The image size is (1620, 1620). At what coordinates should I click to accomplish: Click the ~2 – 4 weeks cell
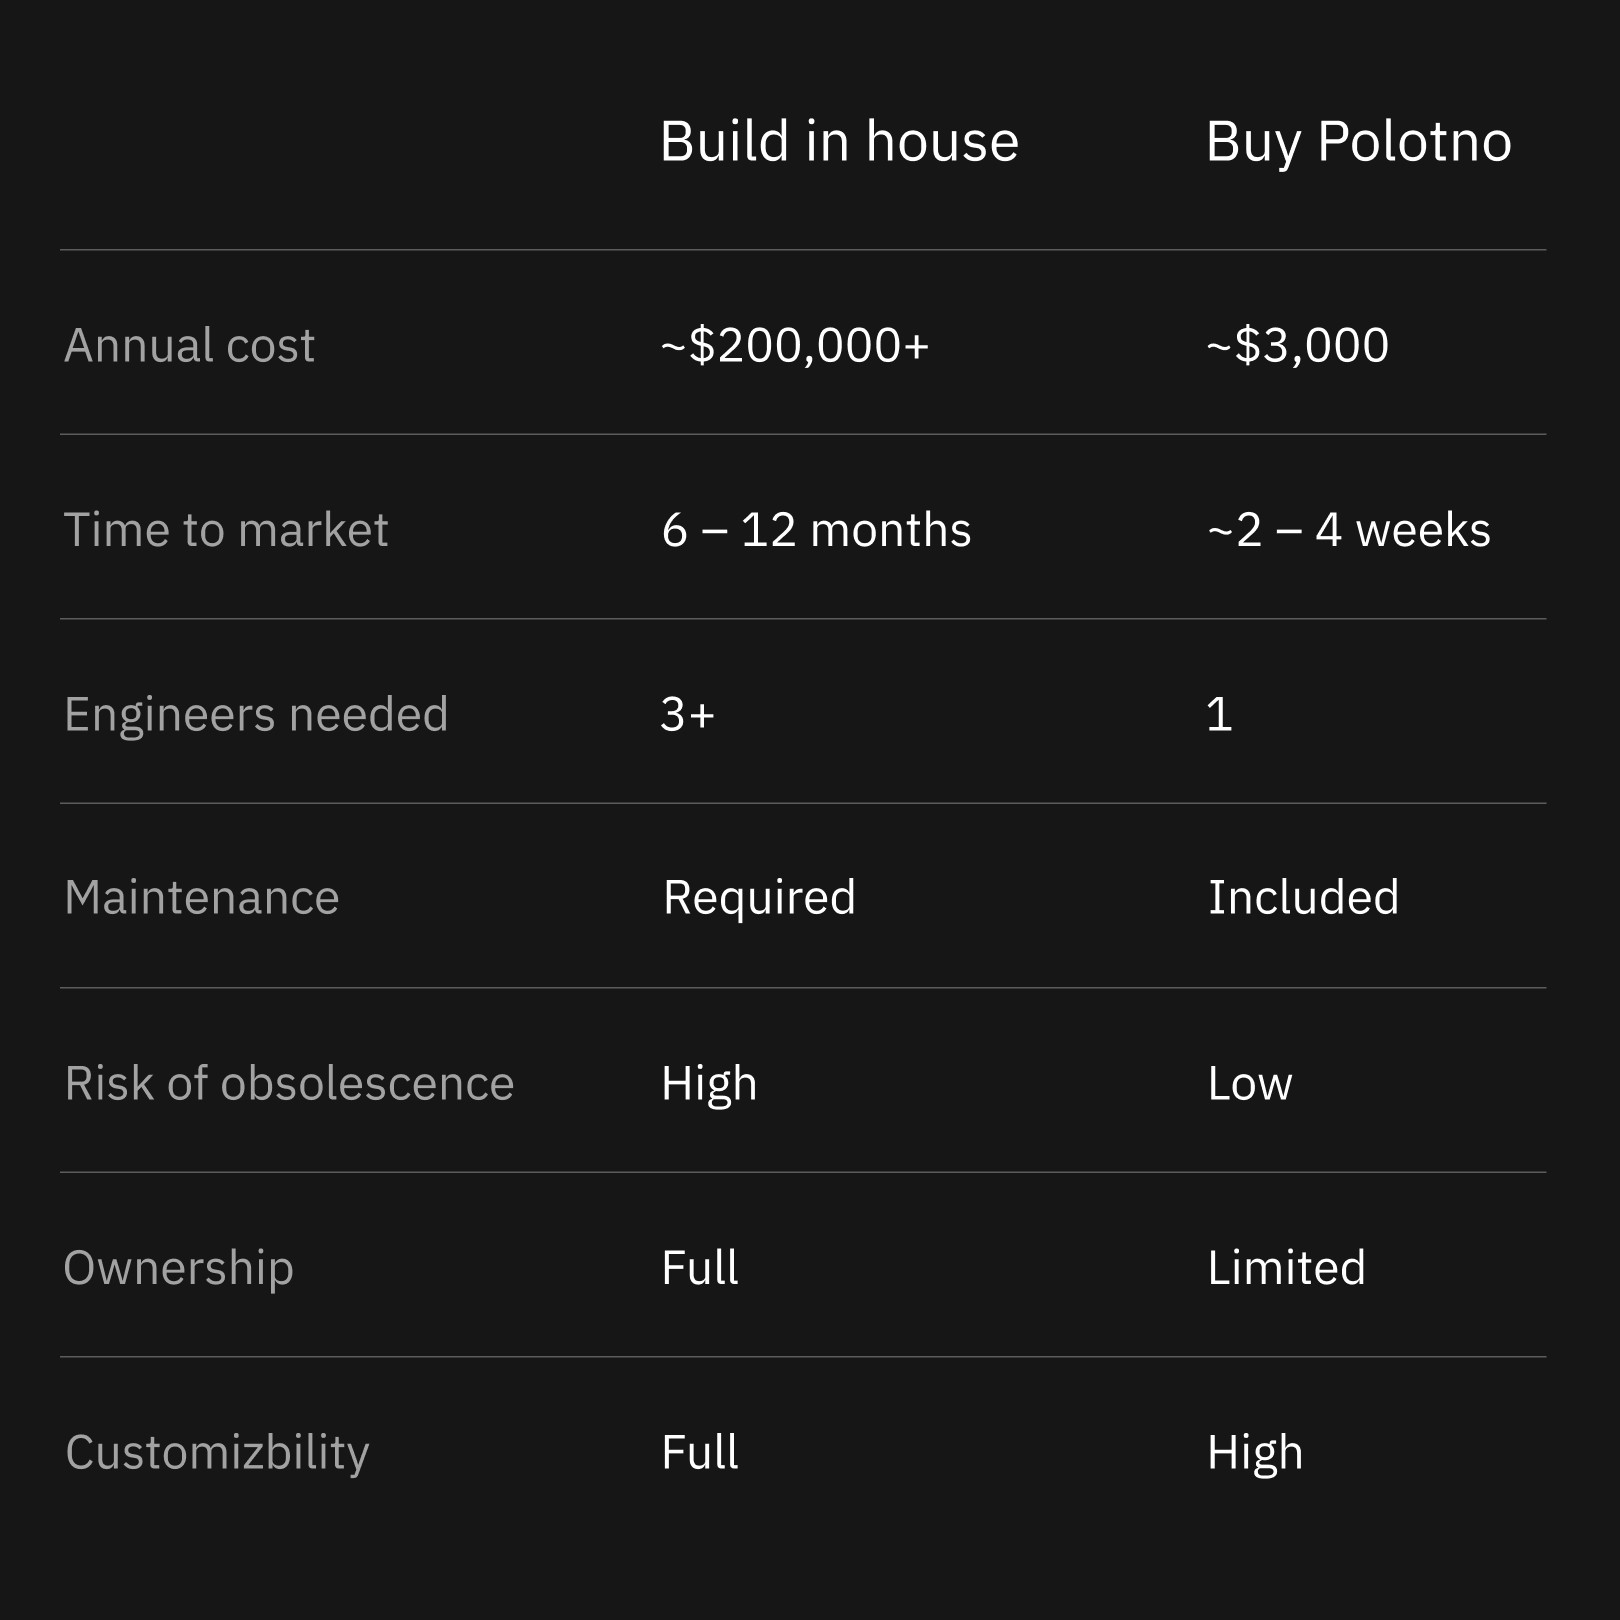pyautogui.click(x=1348, y=529)
